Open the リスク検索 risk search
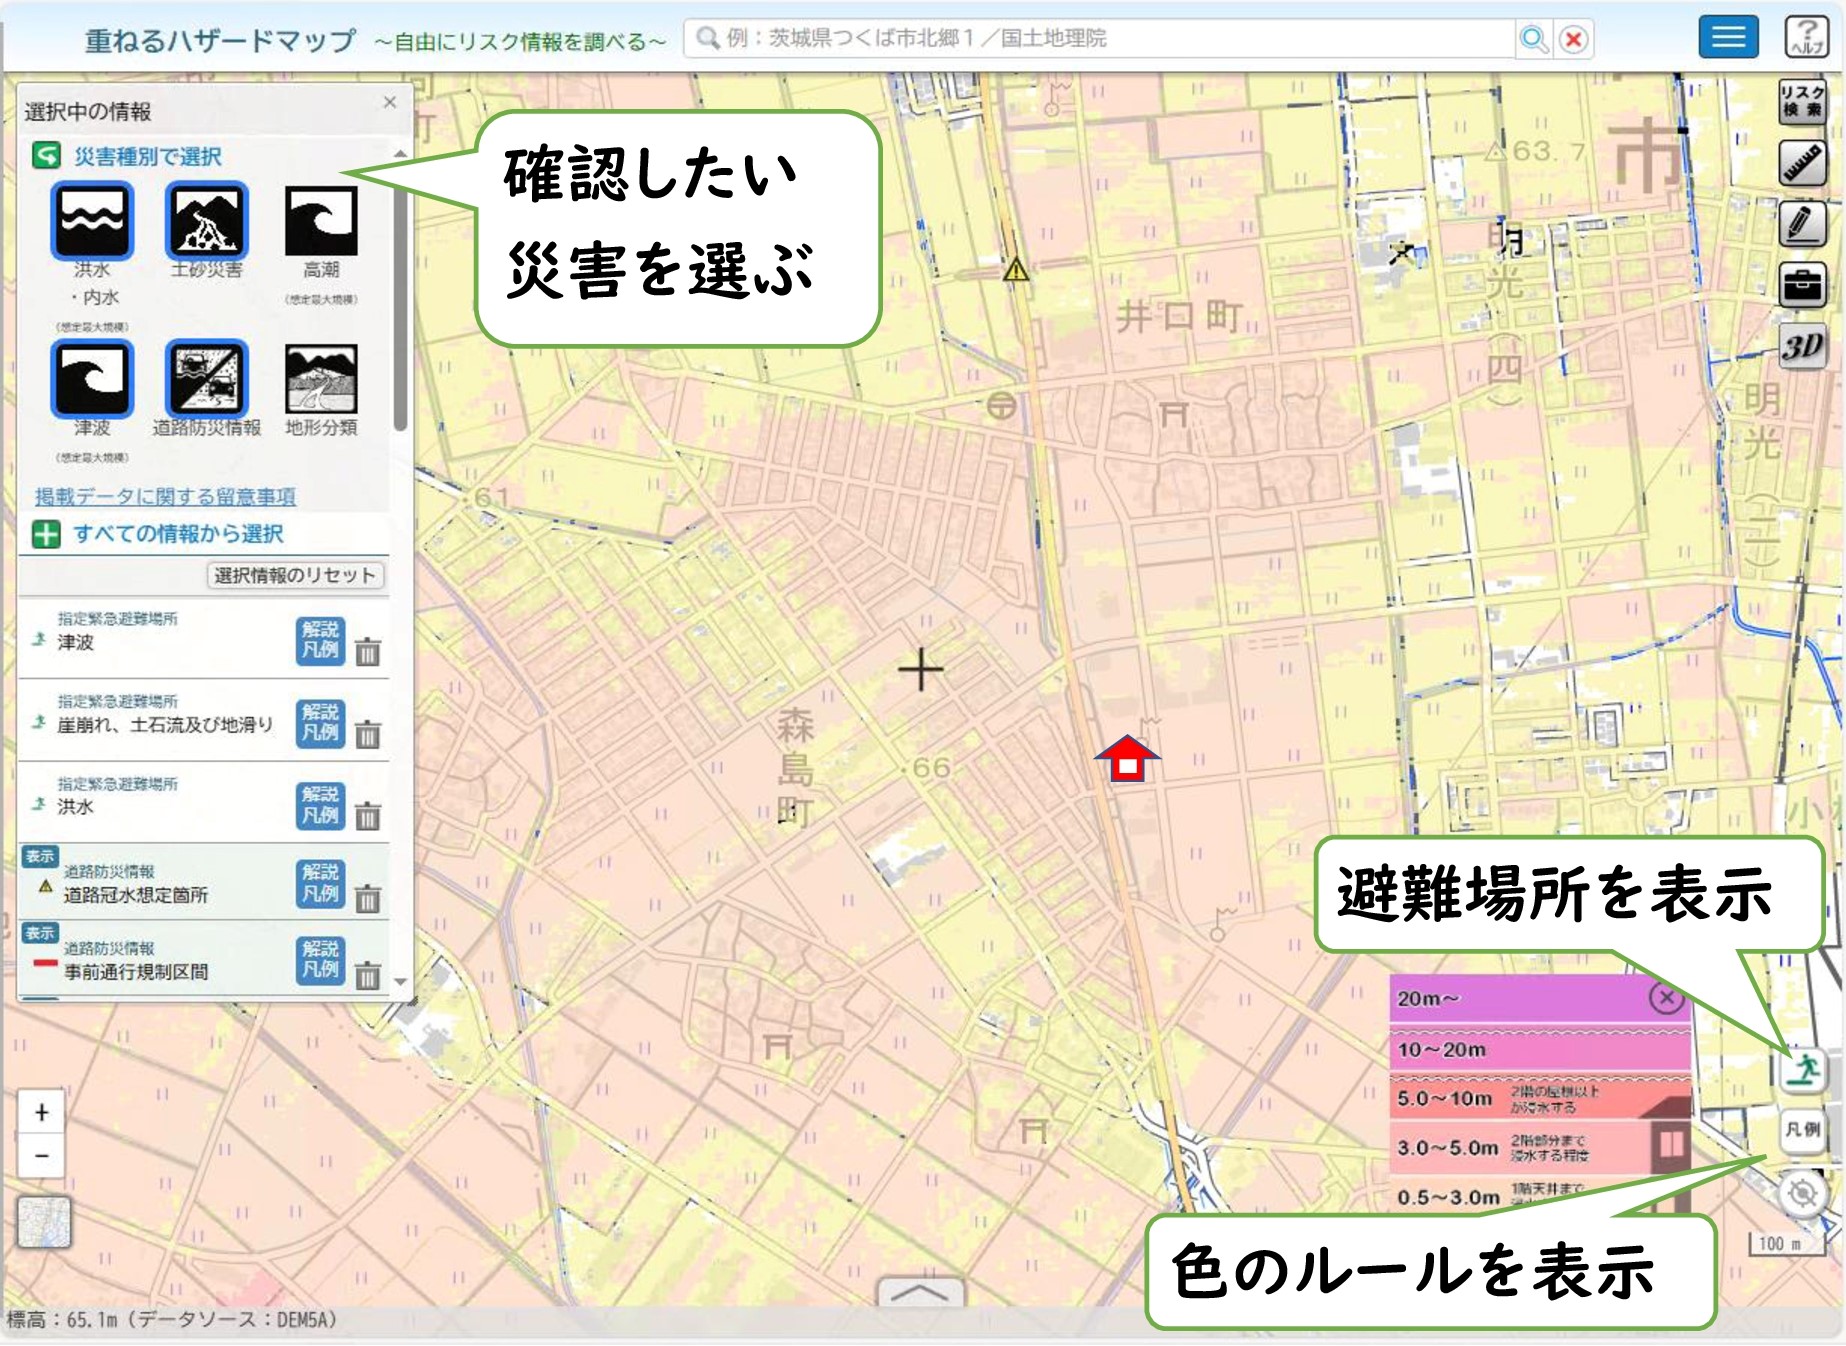 (1802, 102)
